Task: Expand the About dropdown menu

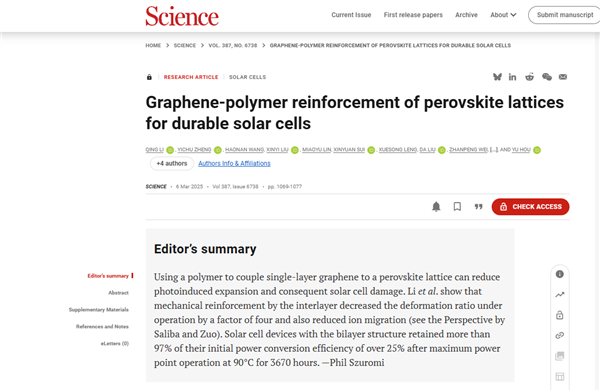Action: pos(503,15)
